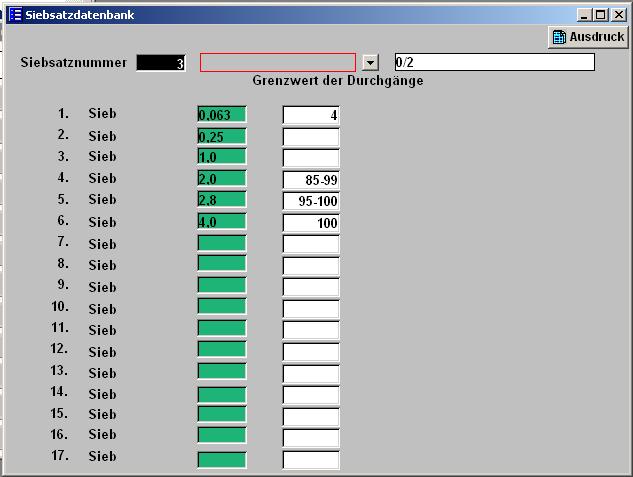Click the empty limit field for sieve 2

click(311, 136)
